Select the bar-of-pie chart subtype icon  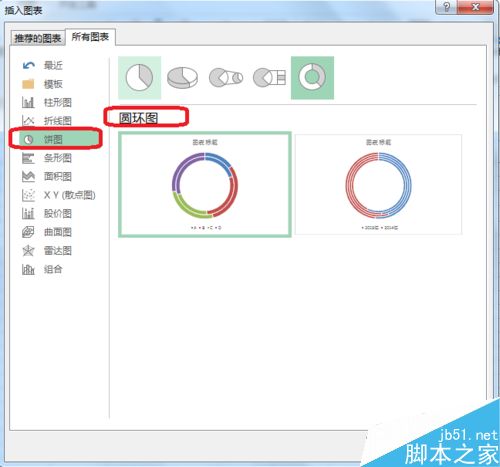click(x=269, y=78)
